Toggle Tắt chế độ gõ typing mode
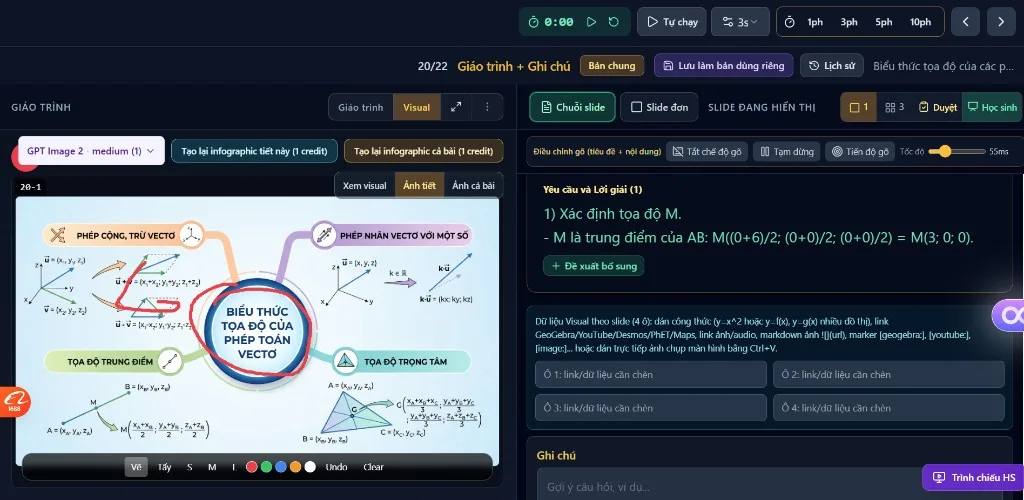 pyautogui.click(x=707, y=151)
